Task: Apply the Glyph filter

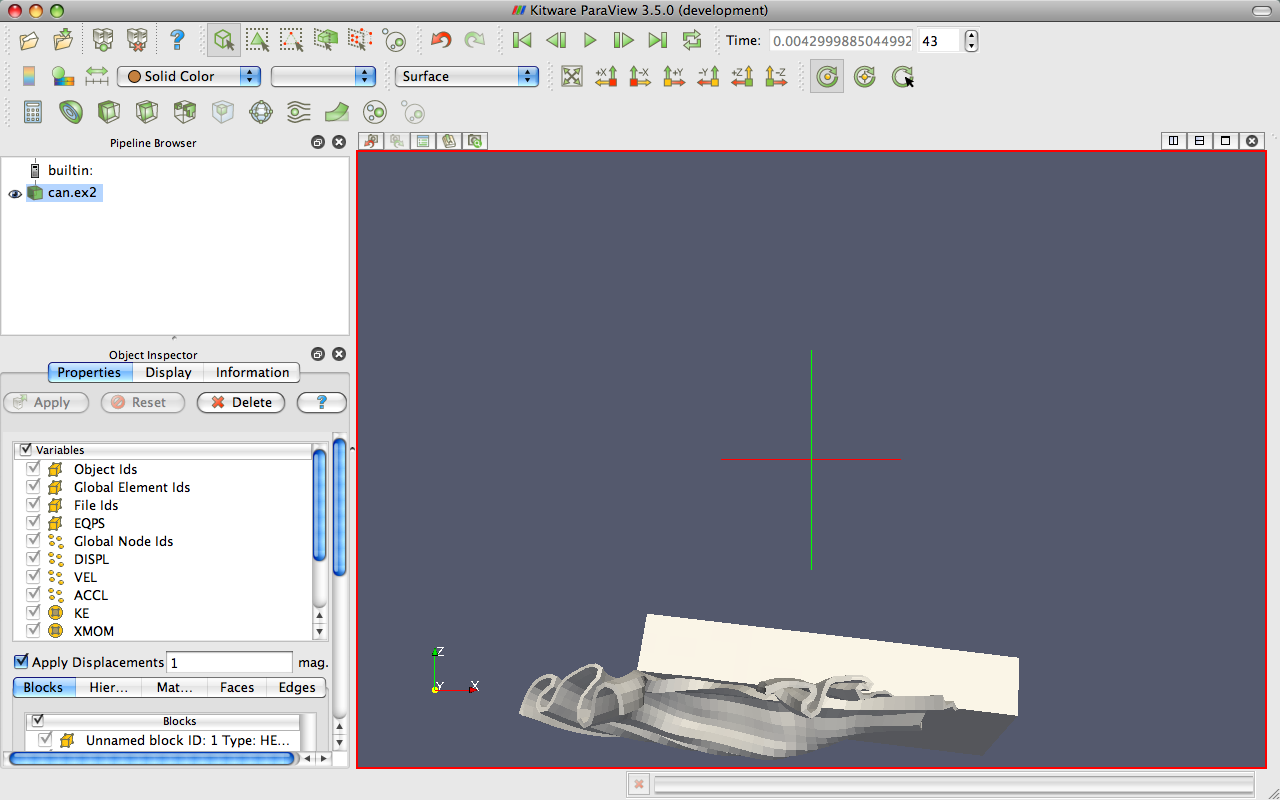Action: pyautogui.click(x=261, y=112)
